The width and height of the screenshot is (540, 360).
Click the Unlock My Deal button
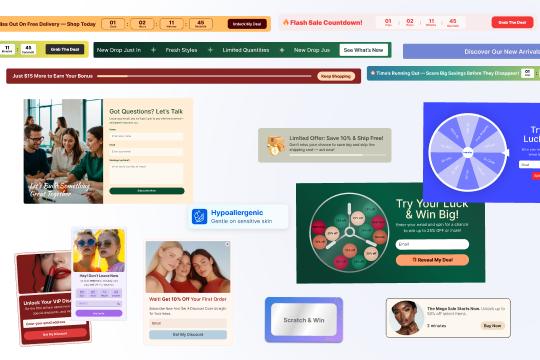pos(247,24)
